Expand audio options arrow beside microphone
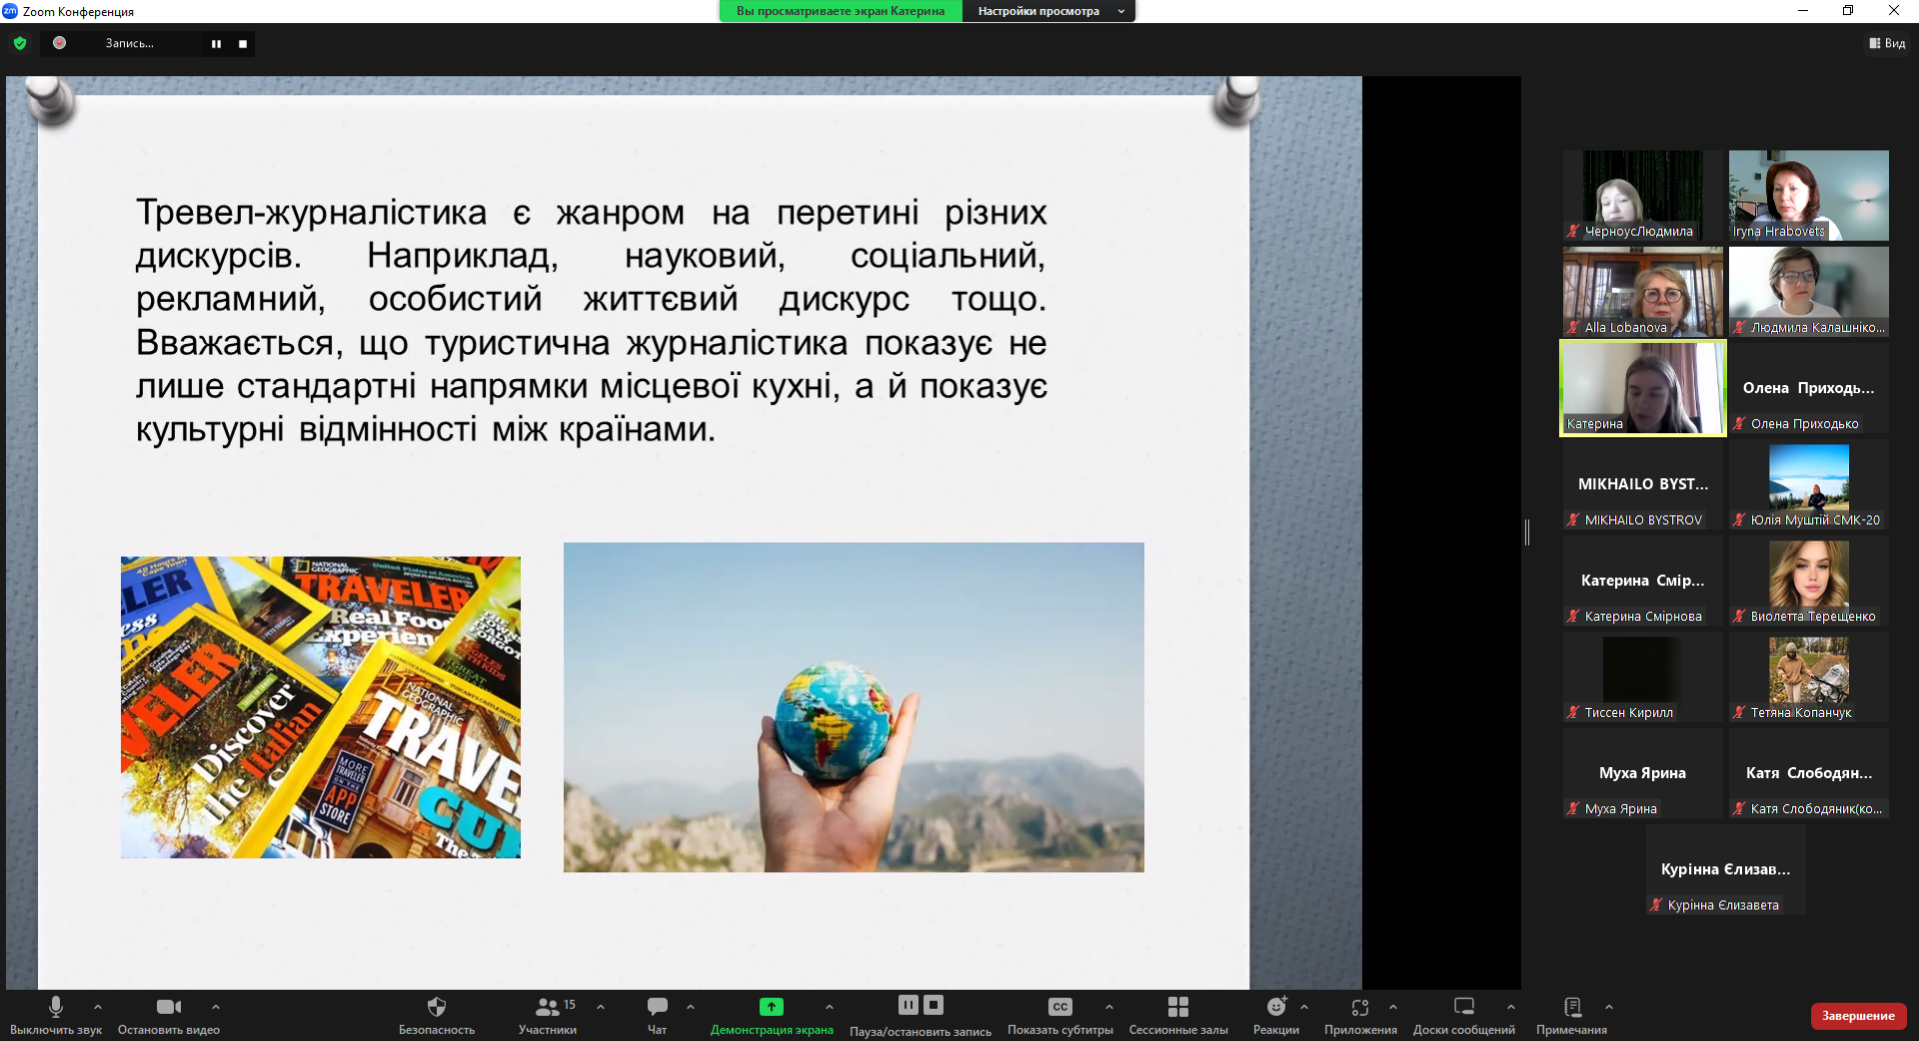The height and width of the screenshot is (1041, 1919). (98, 1007)
